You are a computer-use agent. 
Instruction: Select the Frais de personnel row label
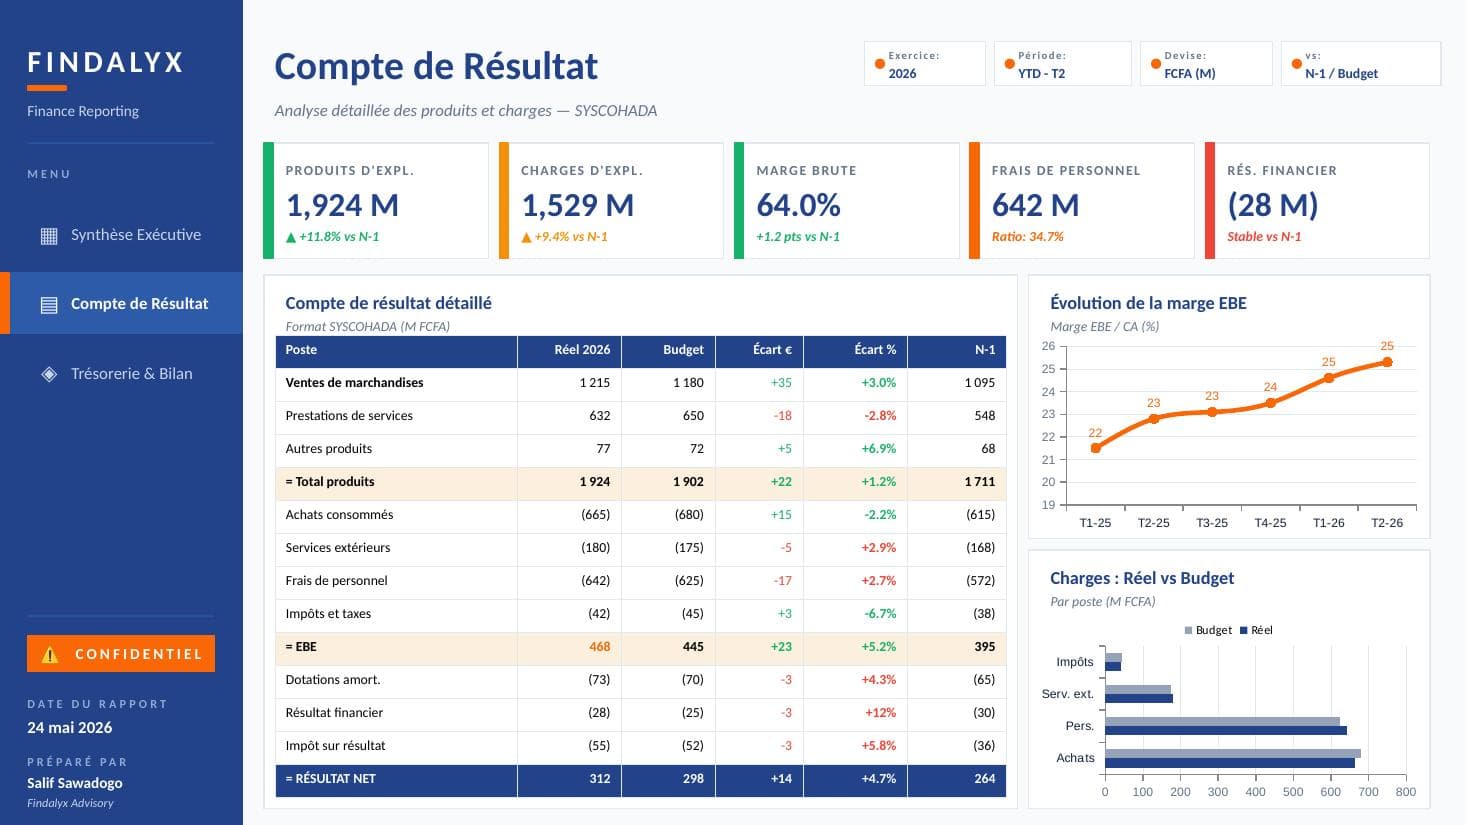[x=336, y=581]
